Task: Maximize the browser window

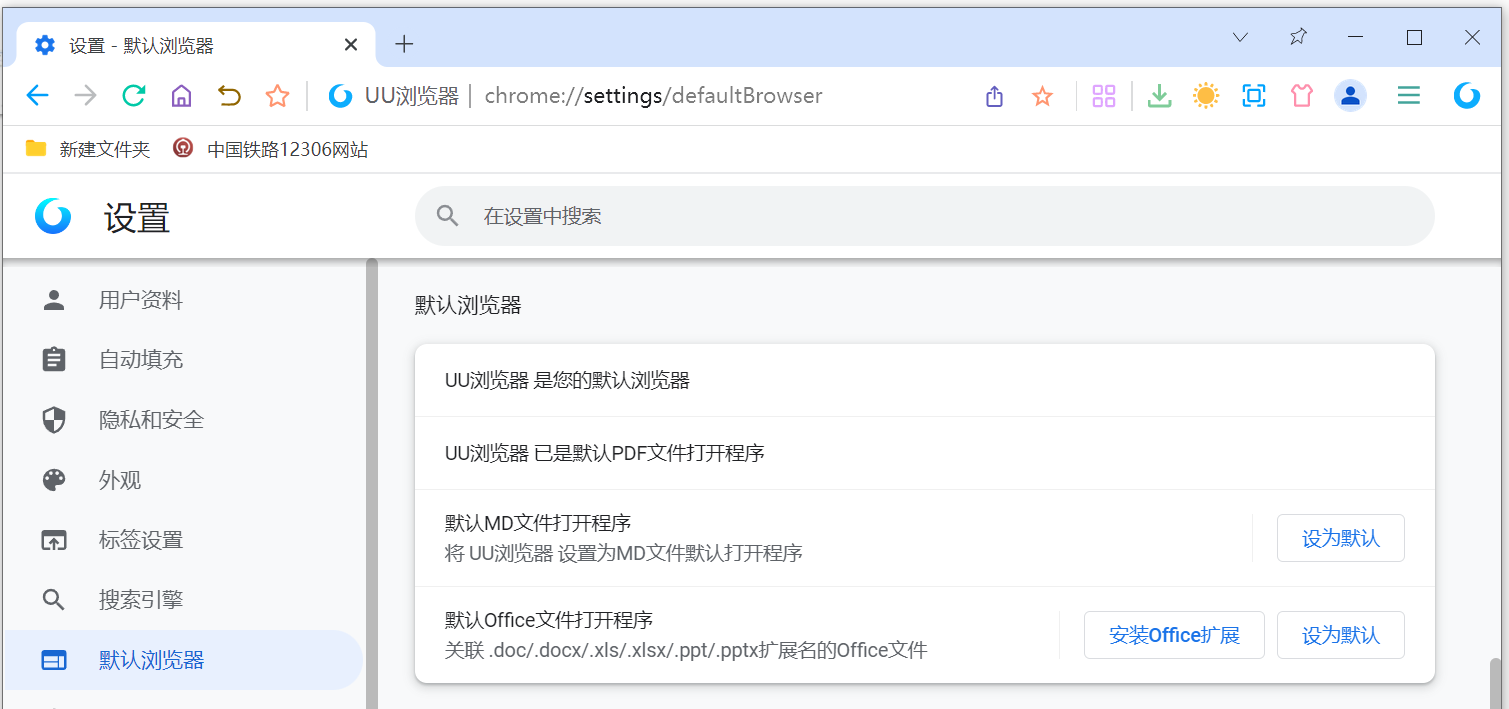Action: point(1414,37)
